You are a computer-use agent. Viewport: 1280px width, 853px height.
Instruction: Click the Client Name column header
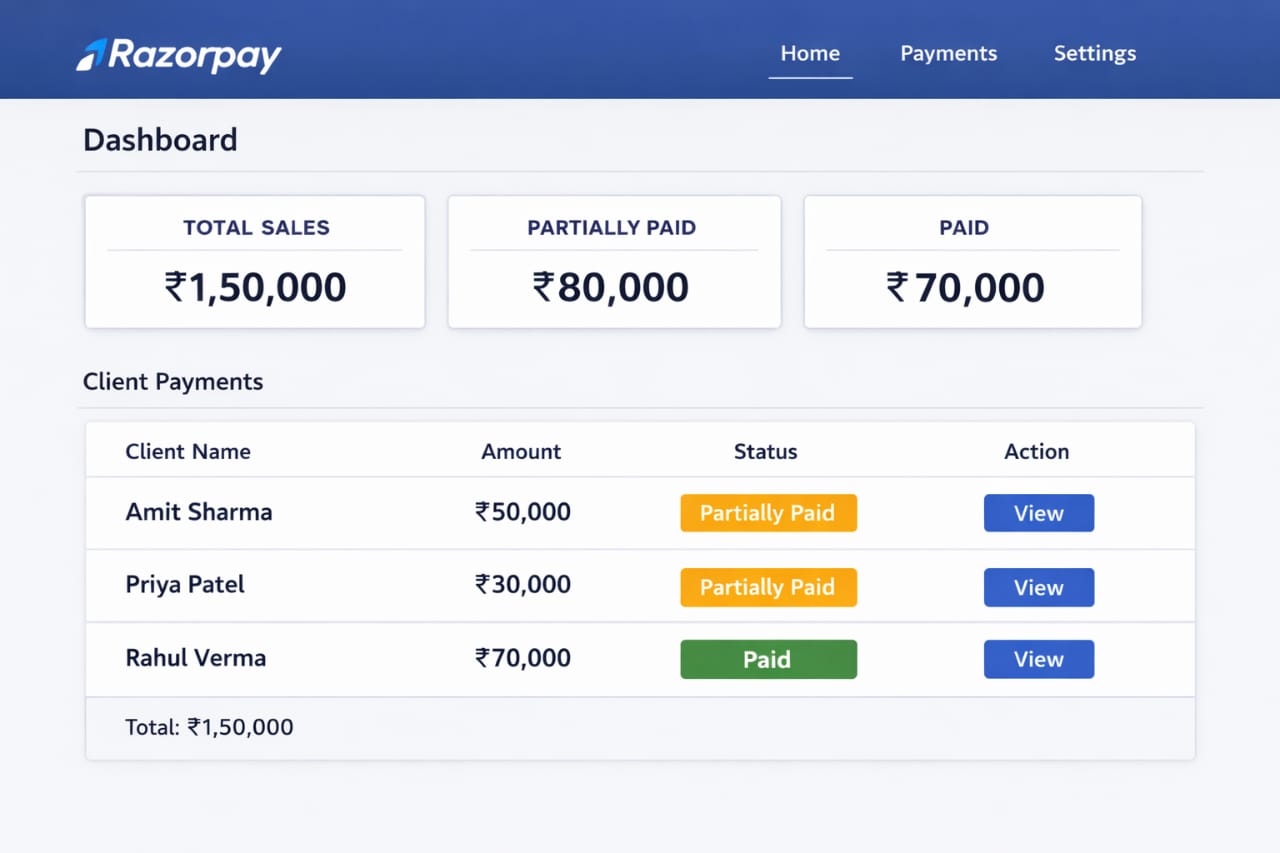click(x=188, y=451)
